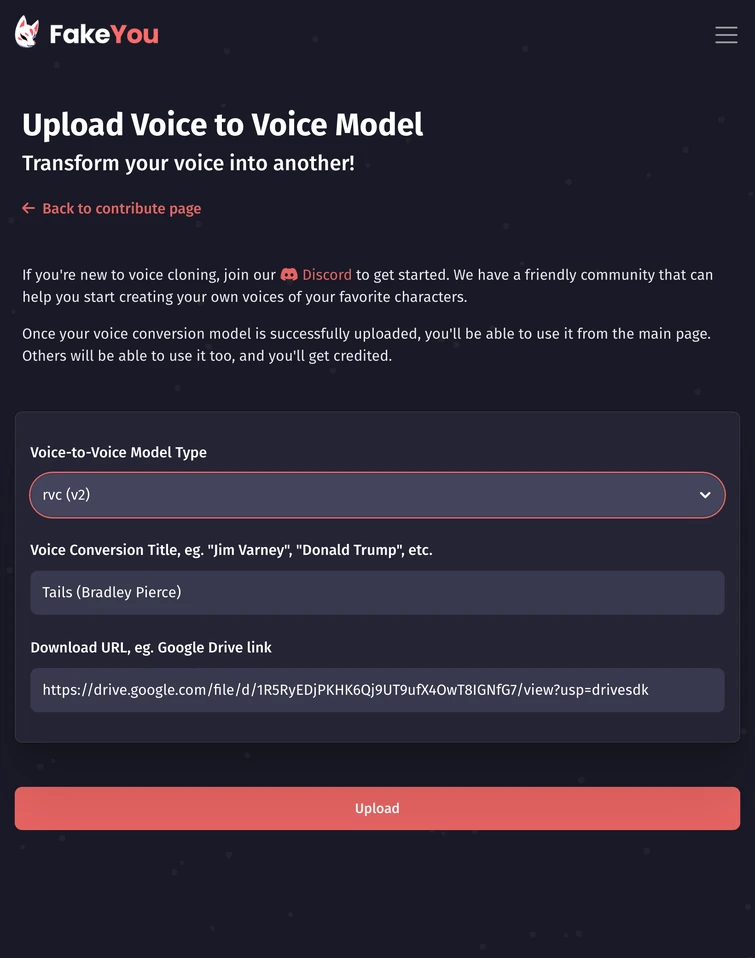This screenshot has height=958, width=755.
Task: Select the Google Drive Download URL field
Action: [x=377, y=689]
